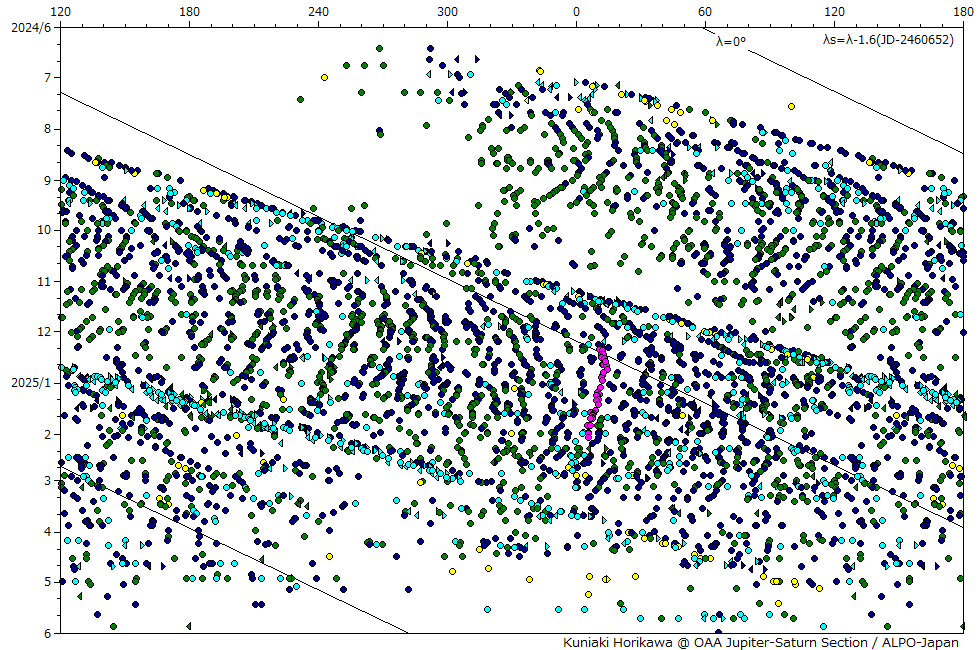Click the λs=λ-1.6(JD-2460652) formula text

(887, 40)
